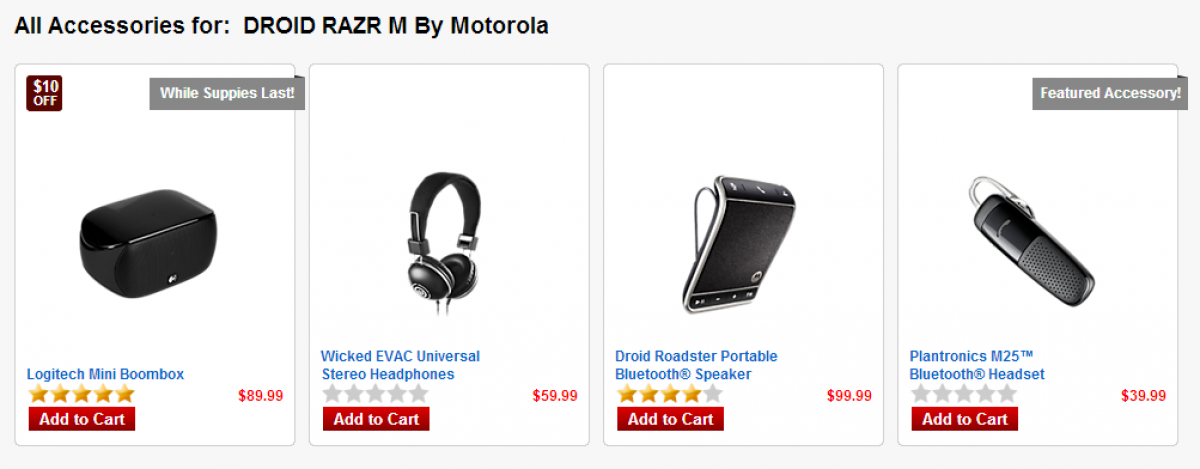The image size is (1200, 469).
Task: Add Logitech Mini Boombox to cart
Action: point(81,419)
